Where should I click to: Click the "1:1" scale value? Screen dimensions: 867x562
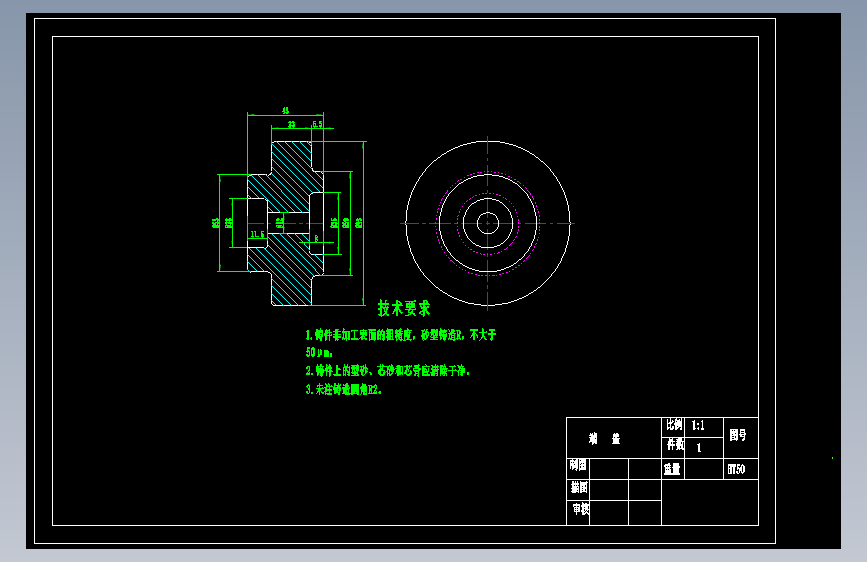pos(698,425)
